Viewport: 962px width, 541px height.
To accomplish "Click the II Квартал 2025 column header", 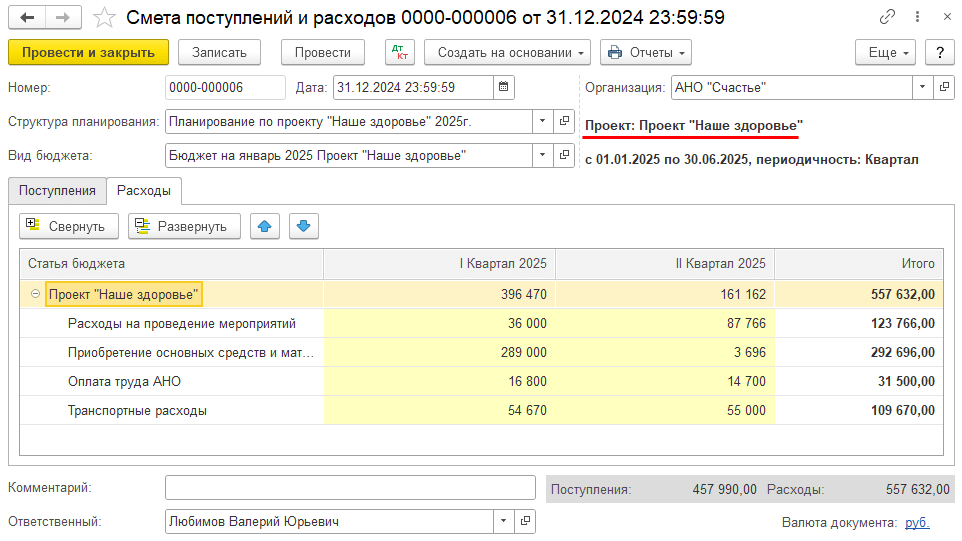I will [x=665, y=264].
